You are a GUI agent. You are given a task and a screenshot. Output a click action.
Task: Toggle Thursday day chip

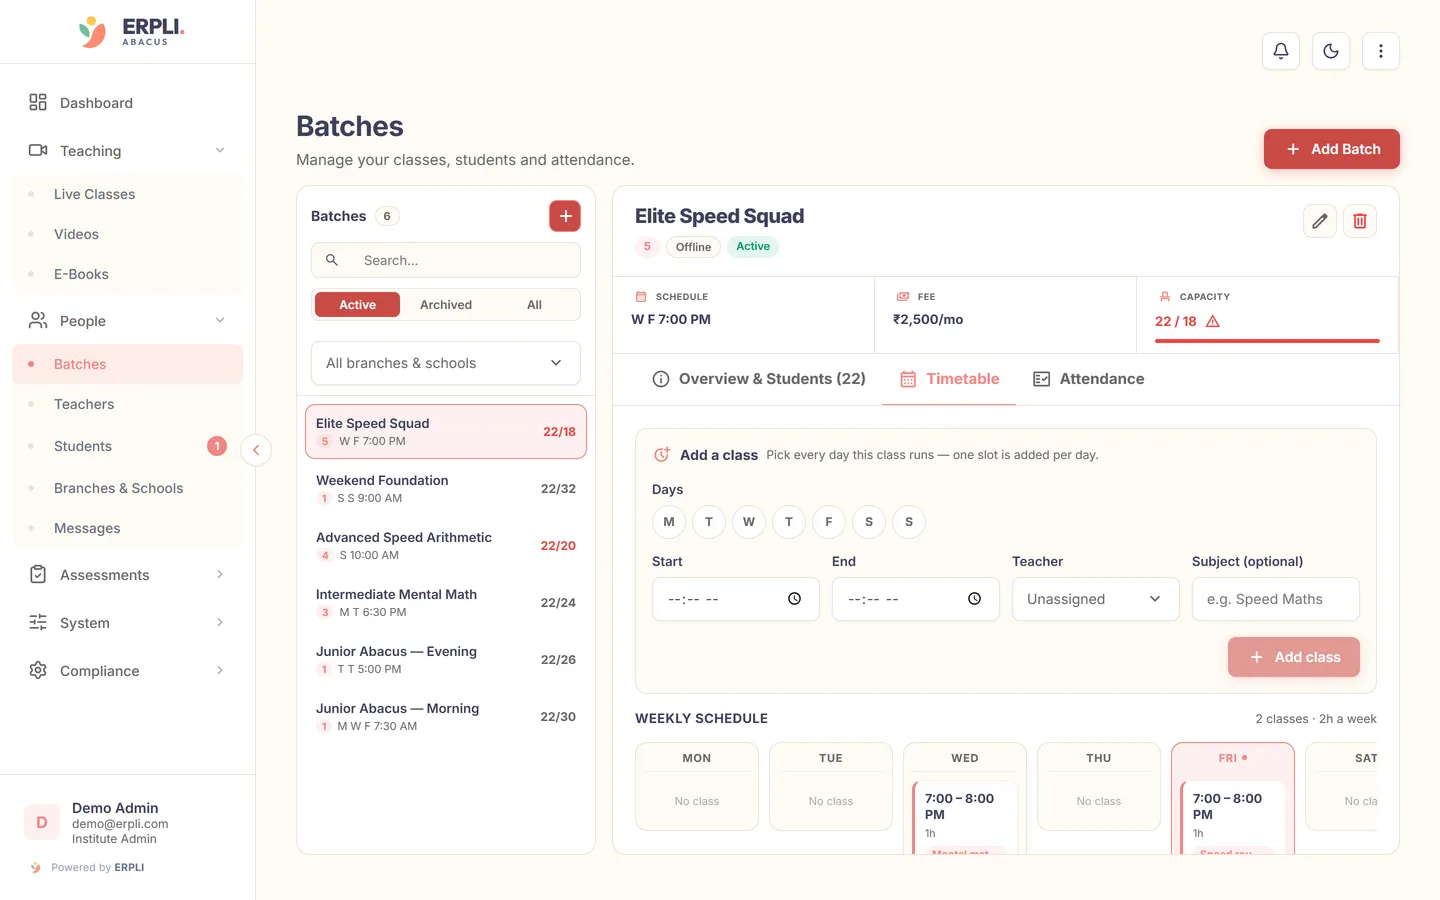(x=789, y=522)
